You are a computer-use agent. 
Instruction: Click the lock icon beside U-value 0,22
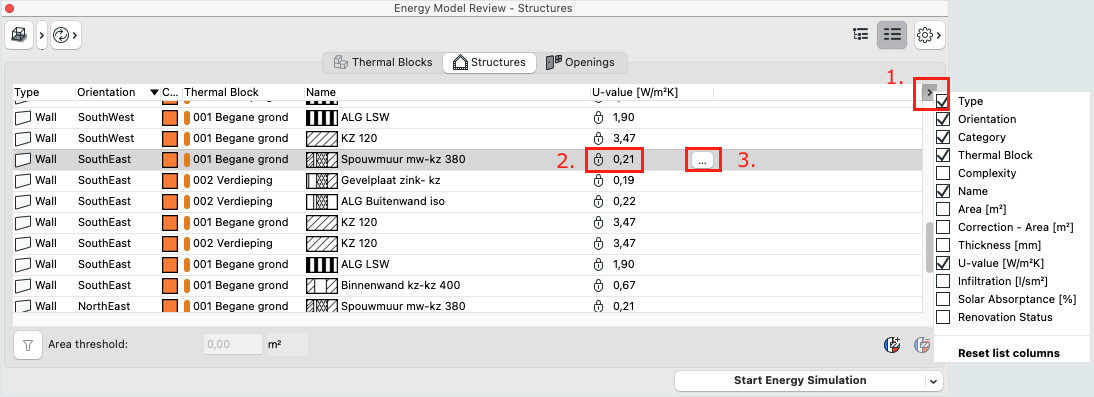click(x=598, y=202)
